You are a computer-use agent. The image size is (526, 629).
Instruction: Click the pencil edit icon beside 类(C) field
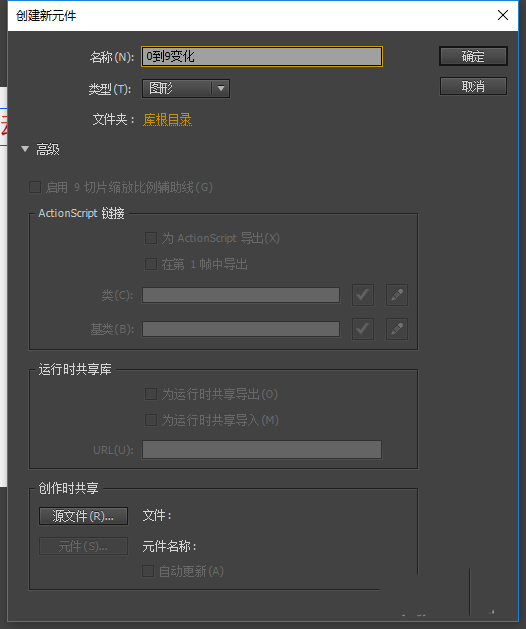pyautogui.click(x=397, y=295)
